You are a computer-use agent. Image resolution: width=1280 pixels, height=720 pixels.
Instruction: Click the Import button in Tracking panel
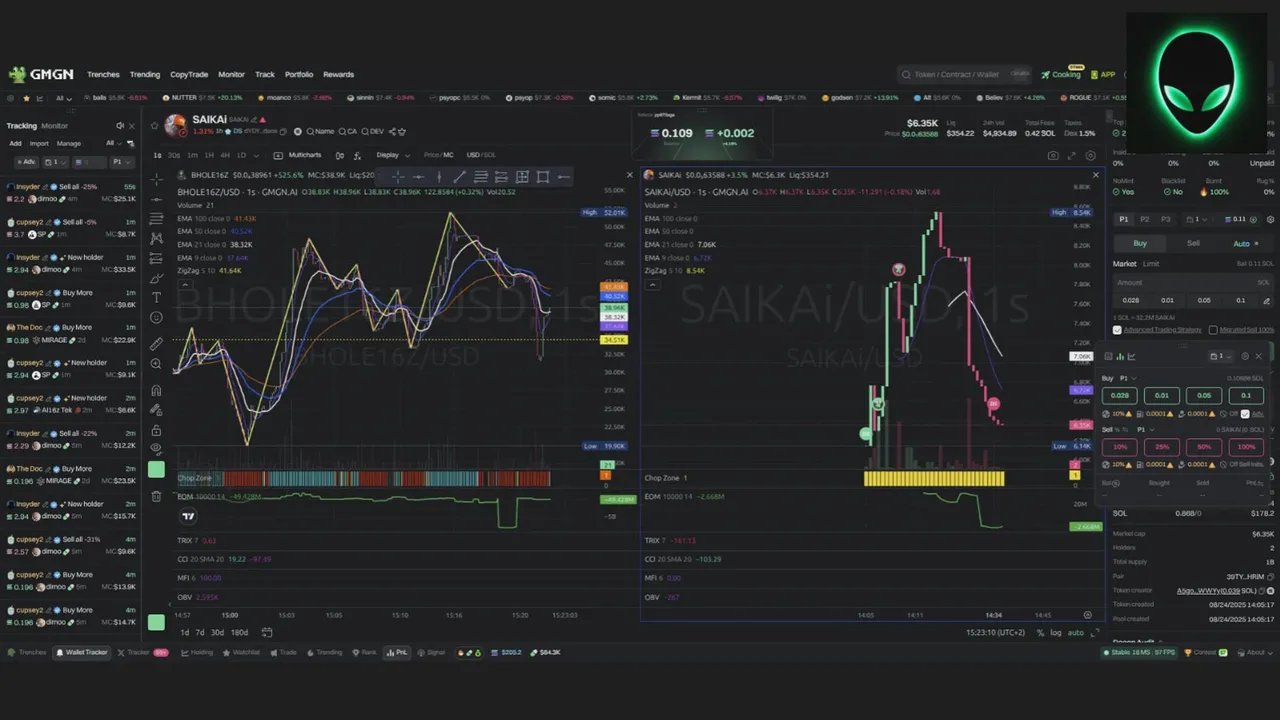tap(39, 143)
